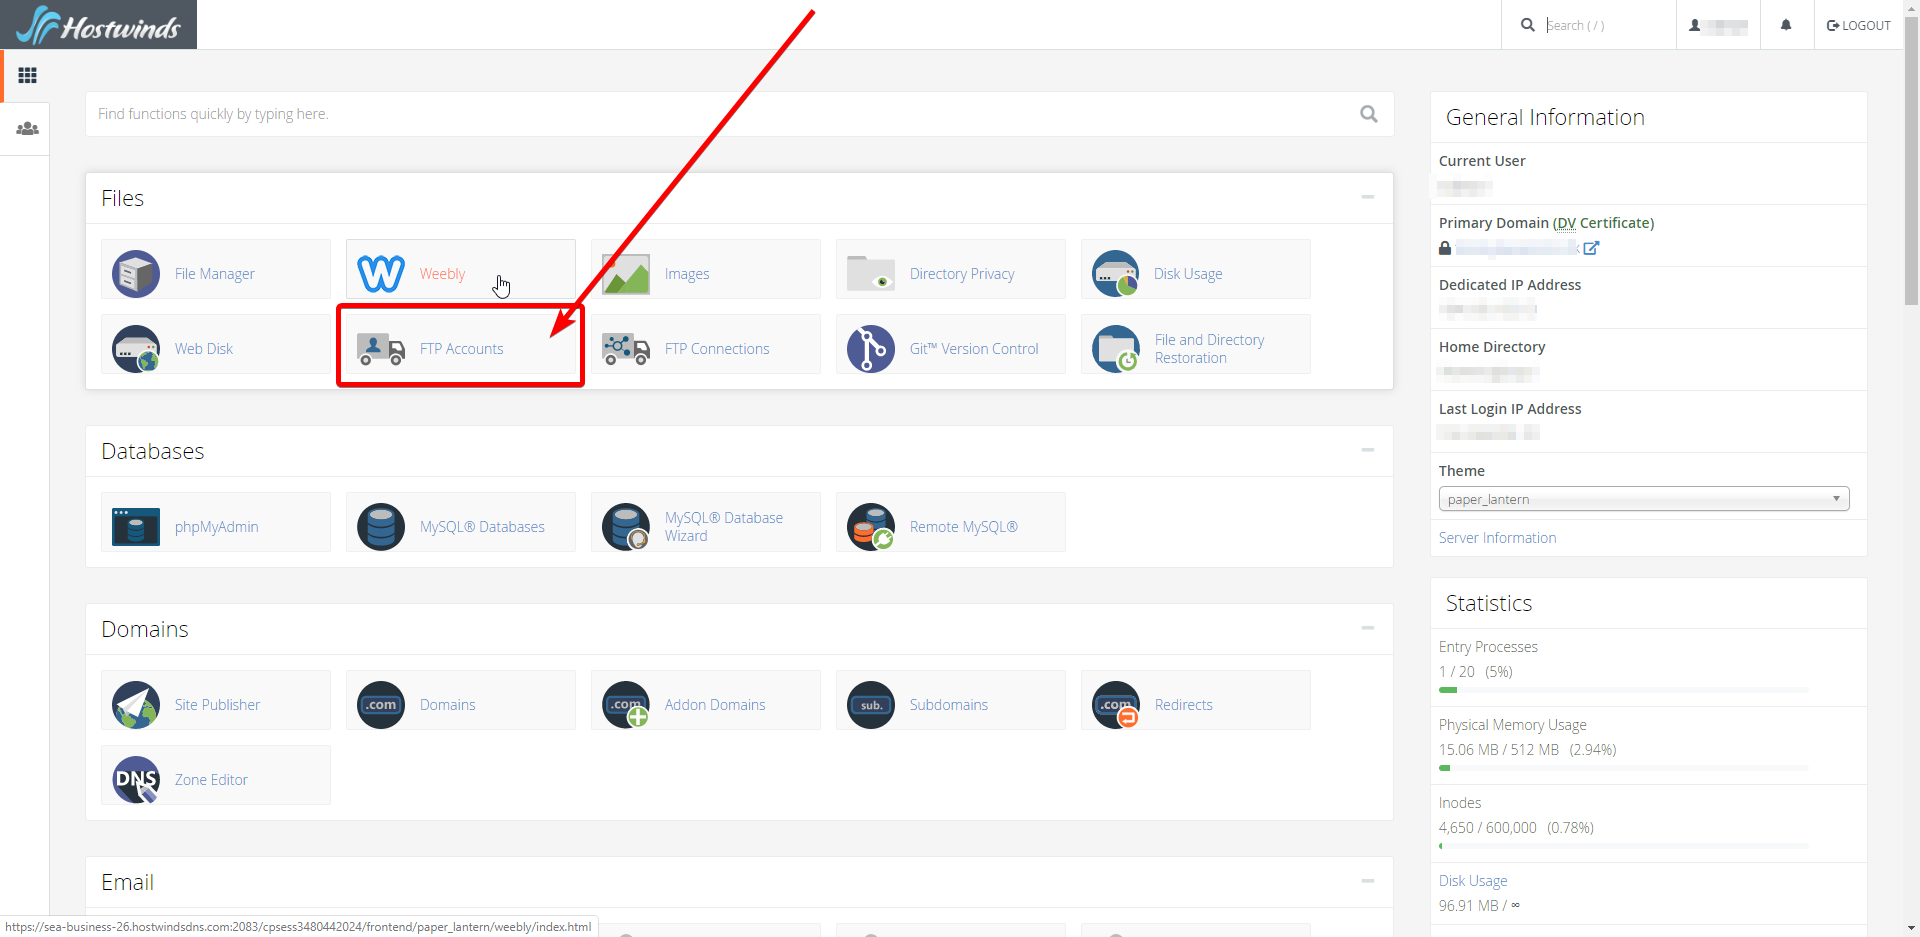
Task: Click the MySQL Database Wizard link text
Action: pyautogui.click(x=724, y=527)
